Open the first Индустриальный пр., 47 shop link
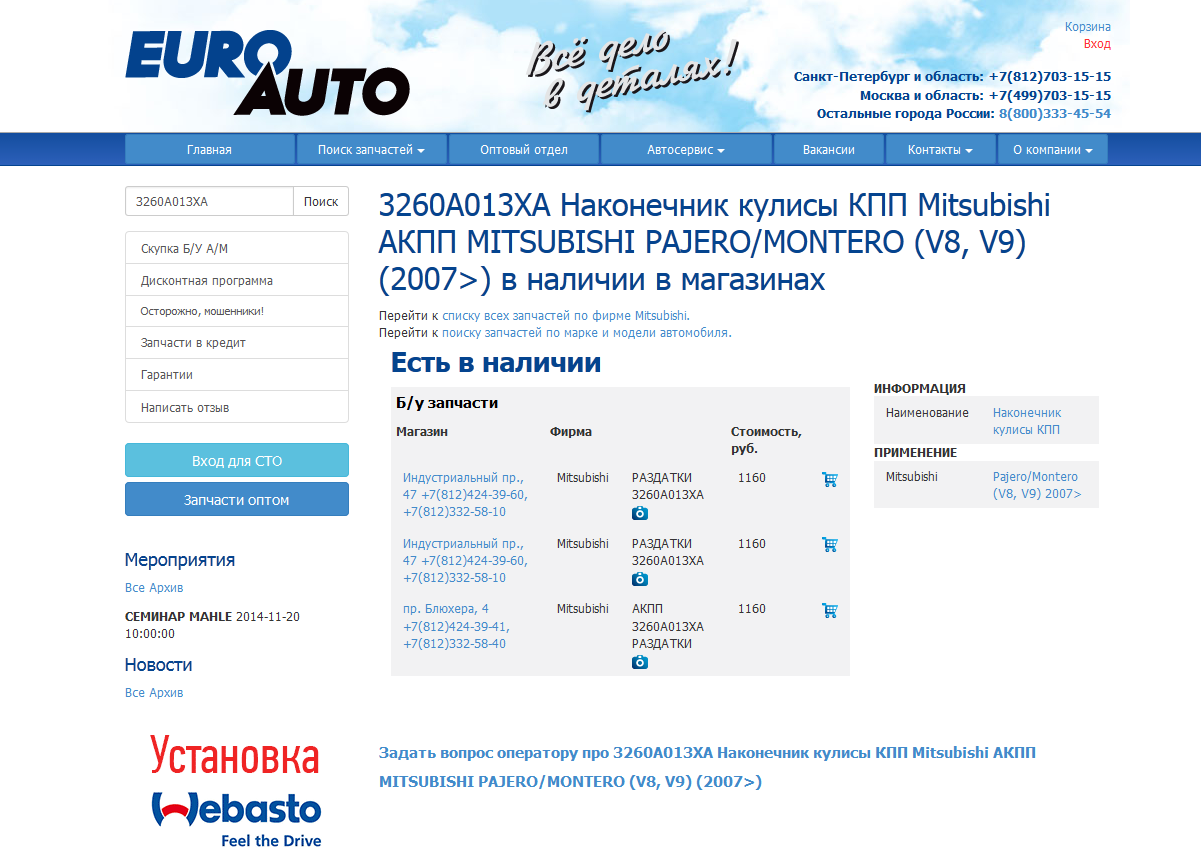The width and height of the screenshot is (1201, 859). pos(467,495)
